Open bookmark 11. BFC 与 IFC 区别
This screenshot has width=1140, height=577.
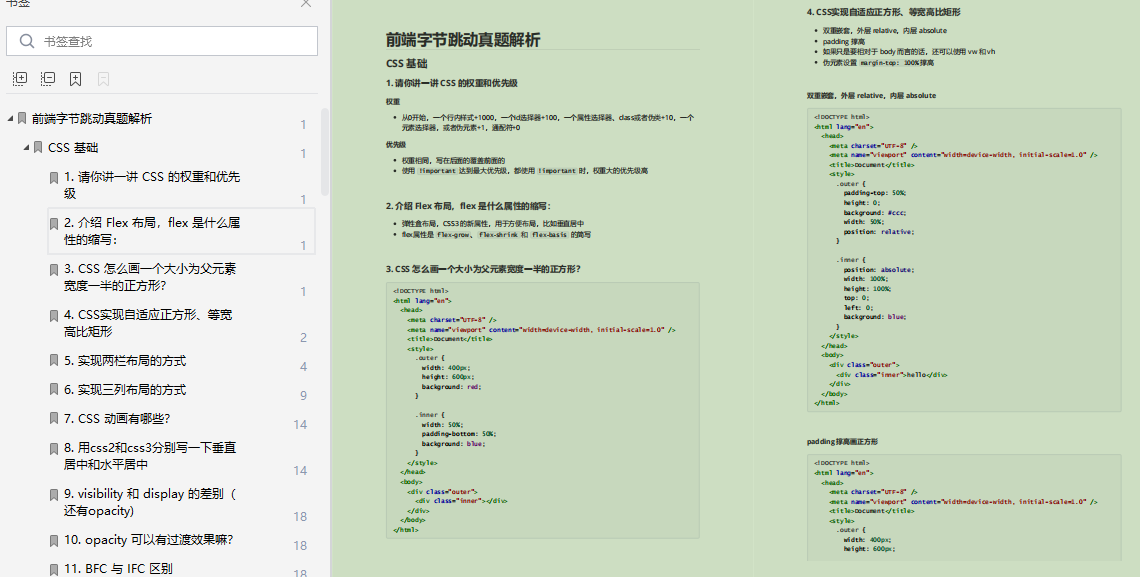click(x=119, y=568)
